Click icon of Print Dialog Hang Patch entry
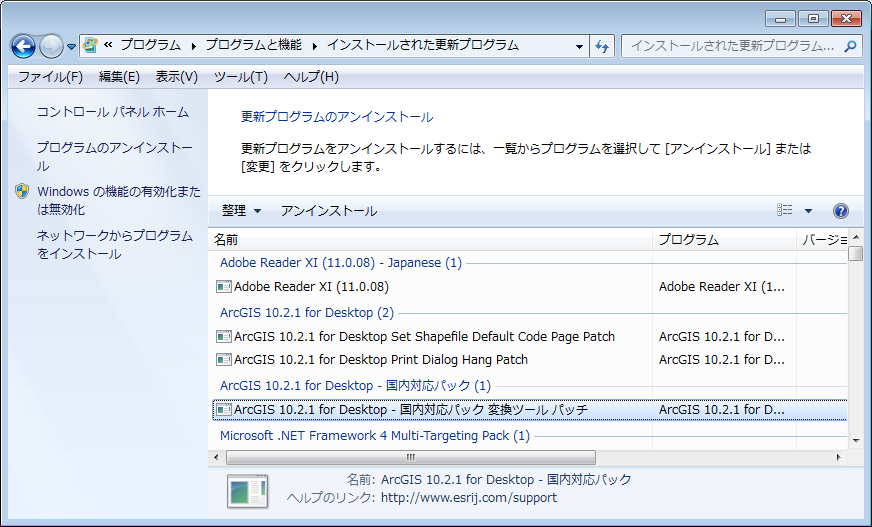The image size is (872, 527). coord(224,360)
